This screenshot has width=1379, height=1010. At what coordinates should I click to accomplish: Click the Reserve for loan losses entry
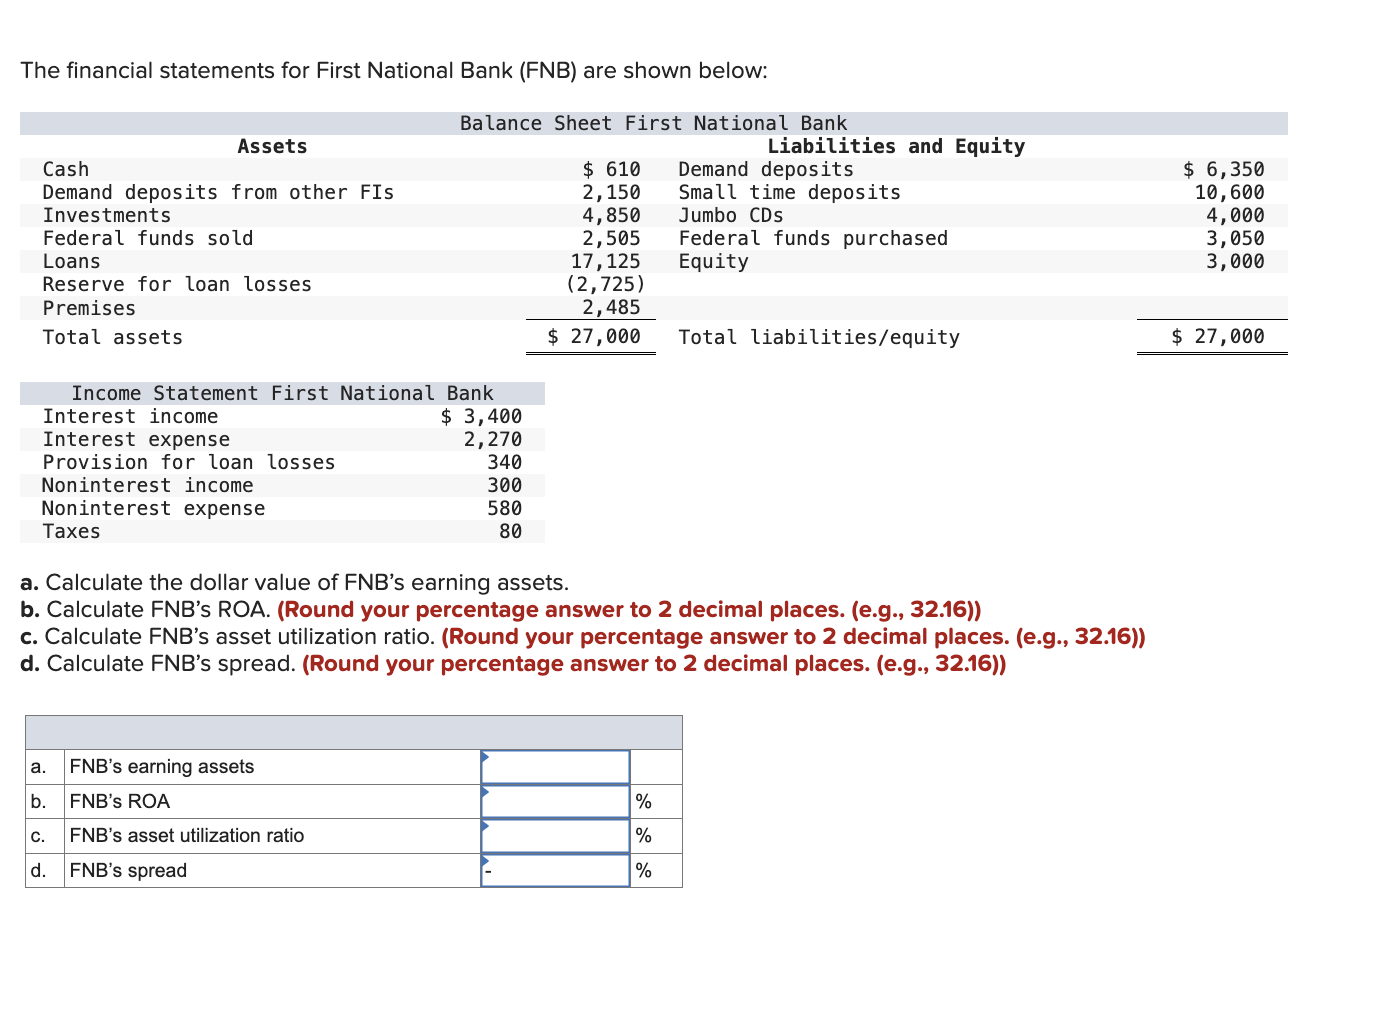click(x=177, y=284)
